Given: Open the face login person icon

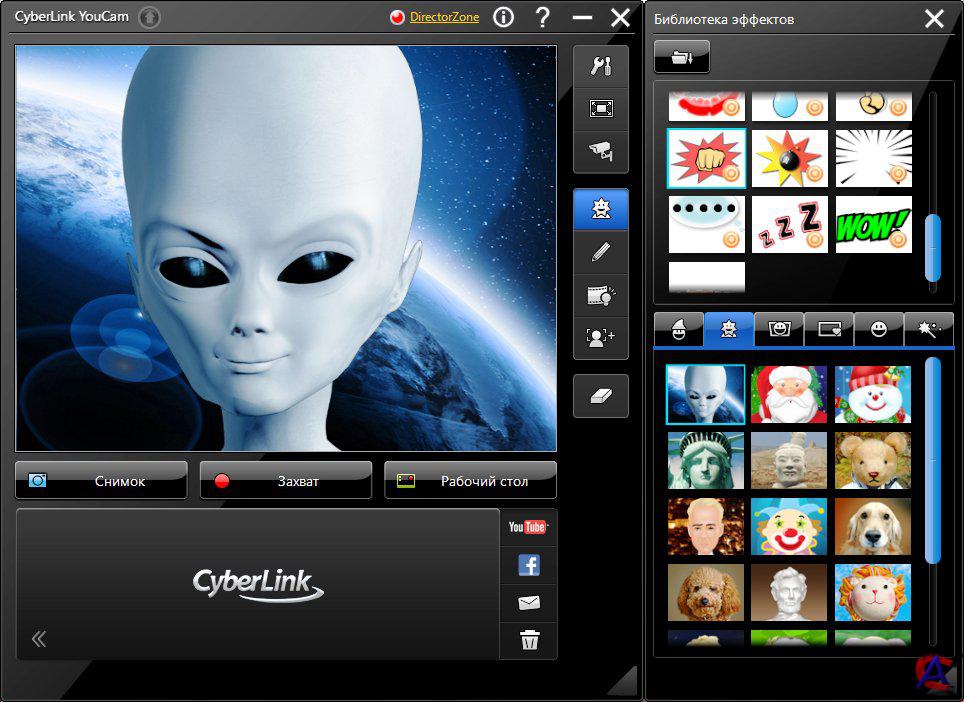Looking at the screenshot, I should pyautogui.click(x=601, y=338).
